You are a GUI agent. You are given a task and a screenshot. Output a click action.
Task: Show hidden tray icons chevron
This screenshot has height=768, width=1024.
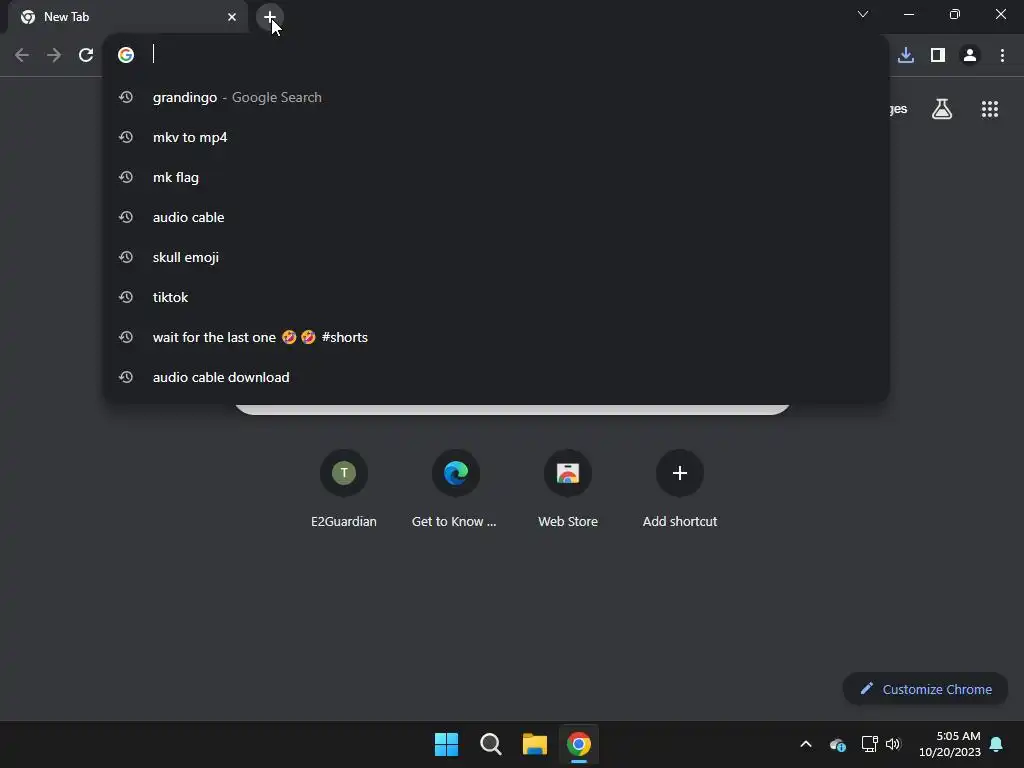(x=806, y=744)
